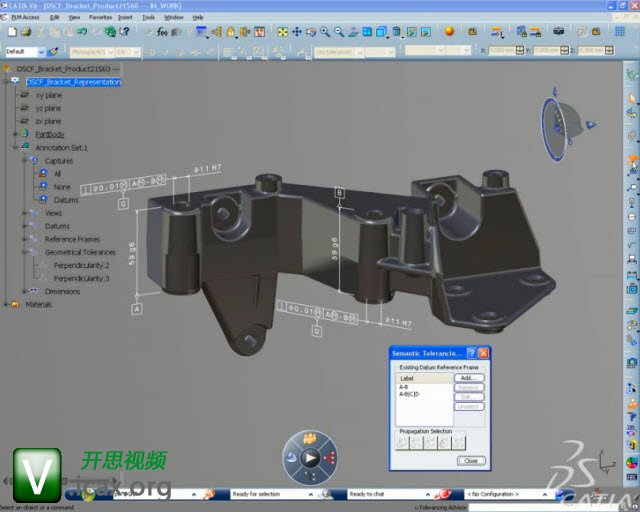Viewport: 640px width, 512px height.
Task: Select the All capture icon
Action: [42, 173]
